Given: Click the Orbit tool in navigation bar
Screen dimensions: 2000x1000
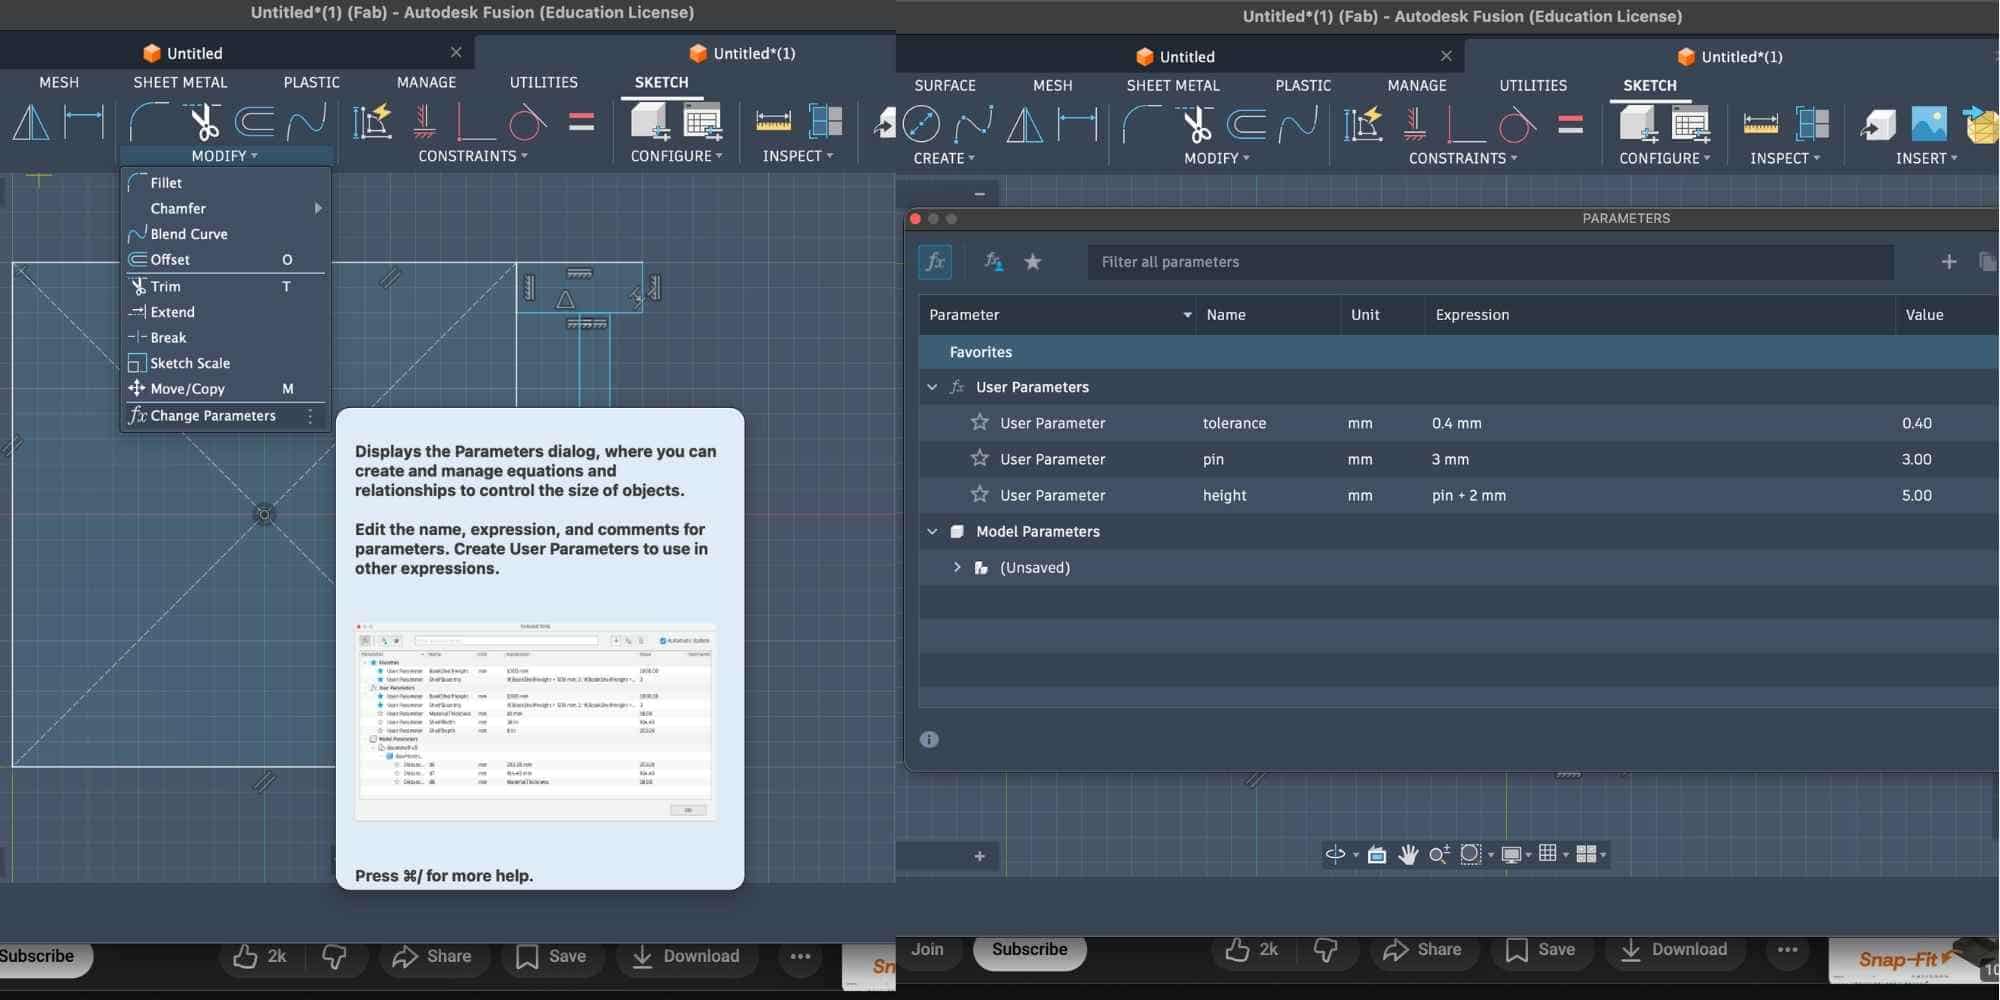Looking at the screenshot, I should click(1335, 854).
